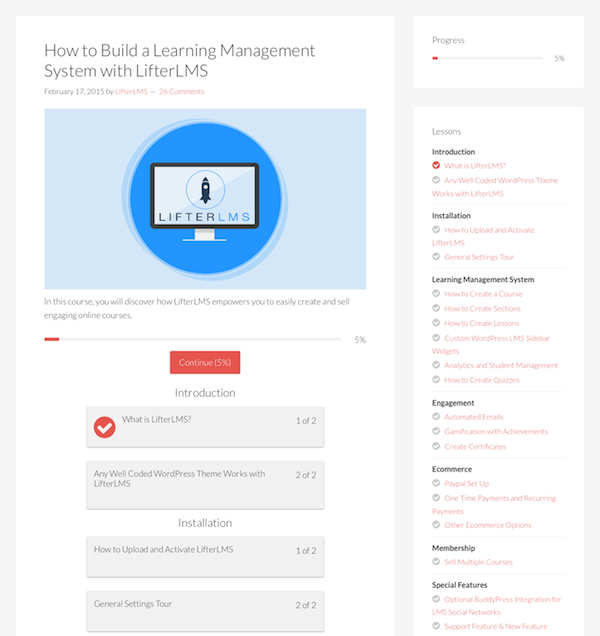This screenshot has width=600, height=636.
Task: Click the large red checkmark in the What is LifterLMS? card
Action: (x=104, y=427)
